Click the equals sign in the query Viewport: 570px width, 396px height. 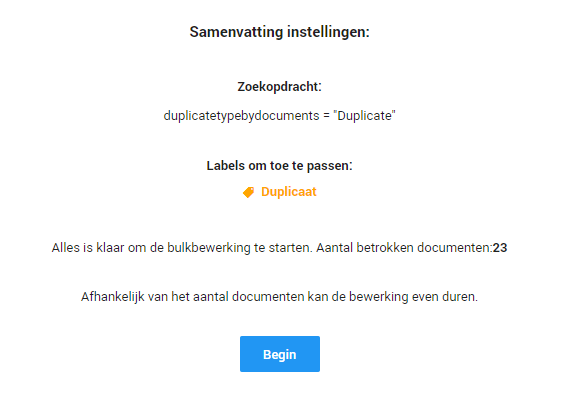326,116
